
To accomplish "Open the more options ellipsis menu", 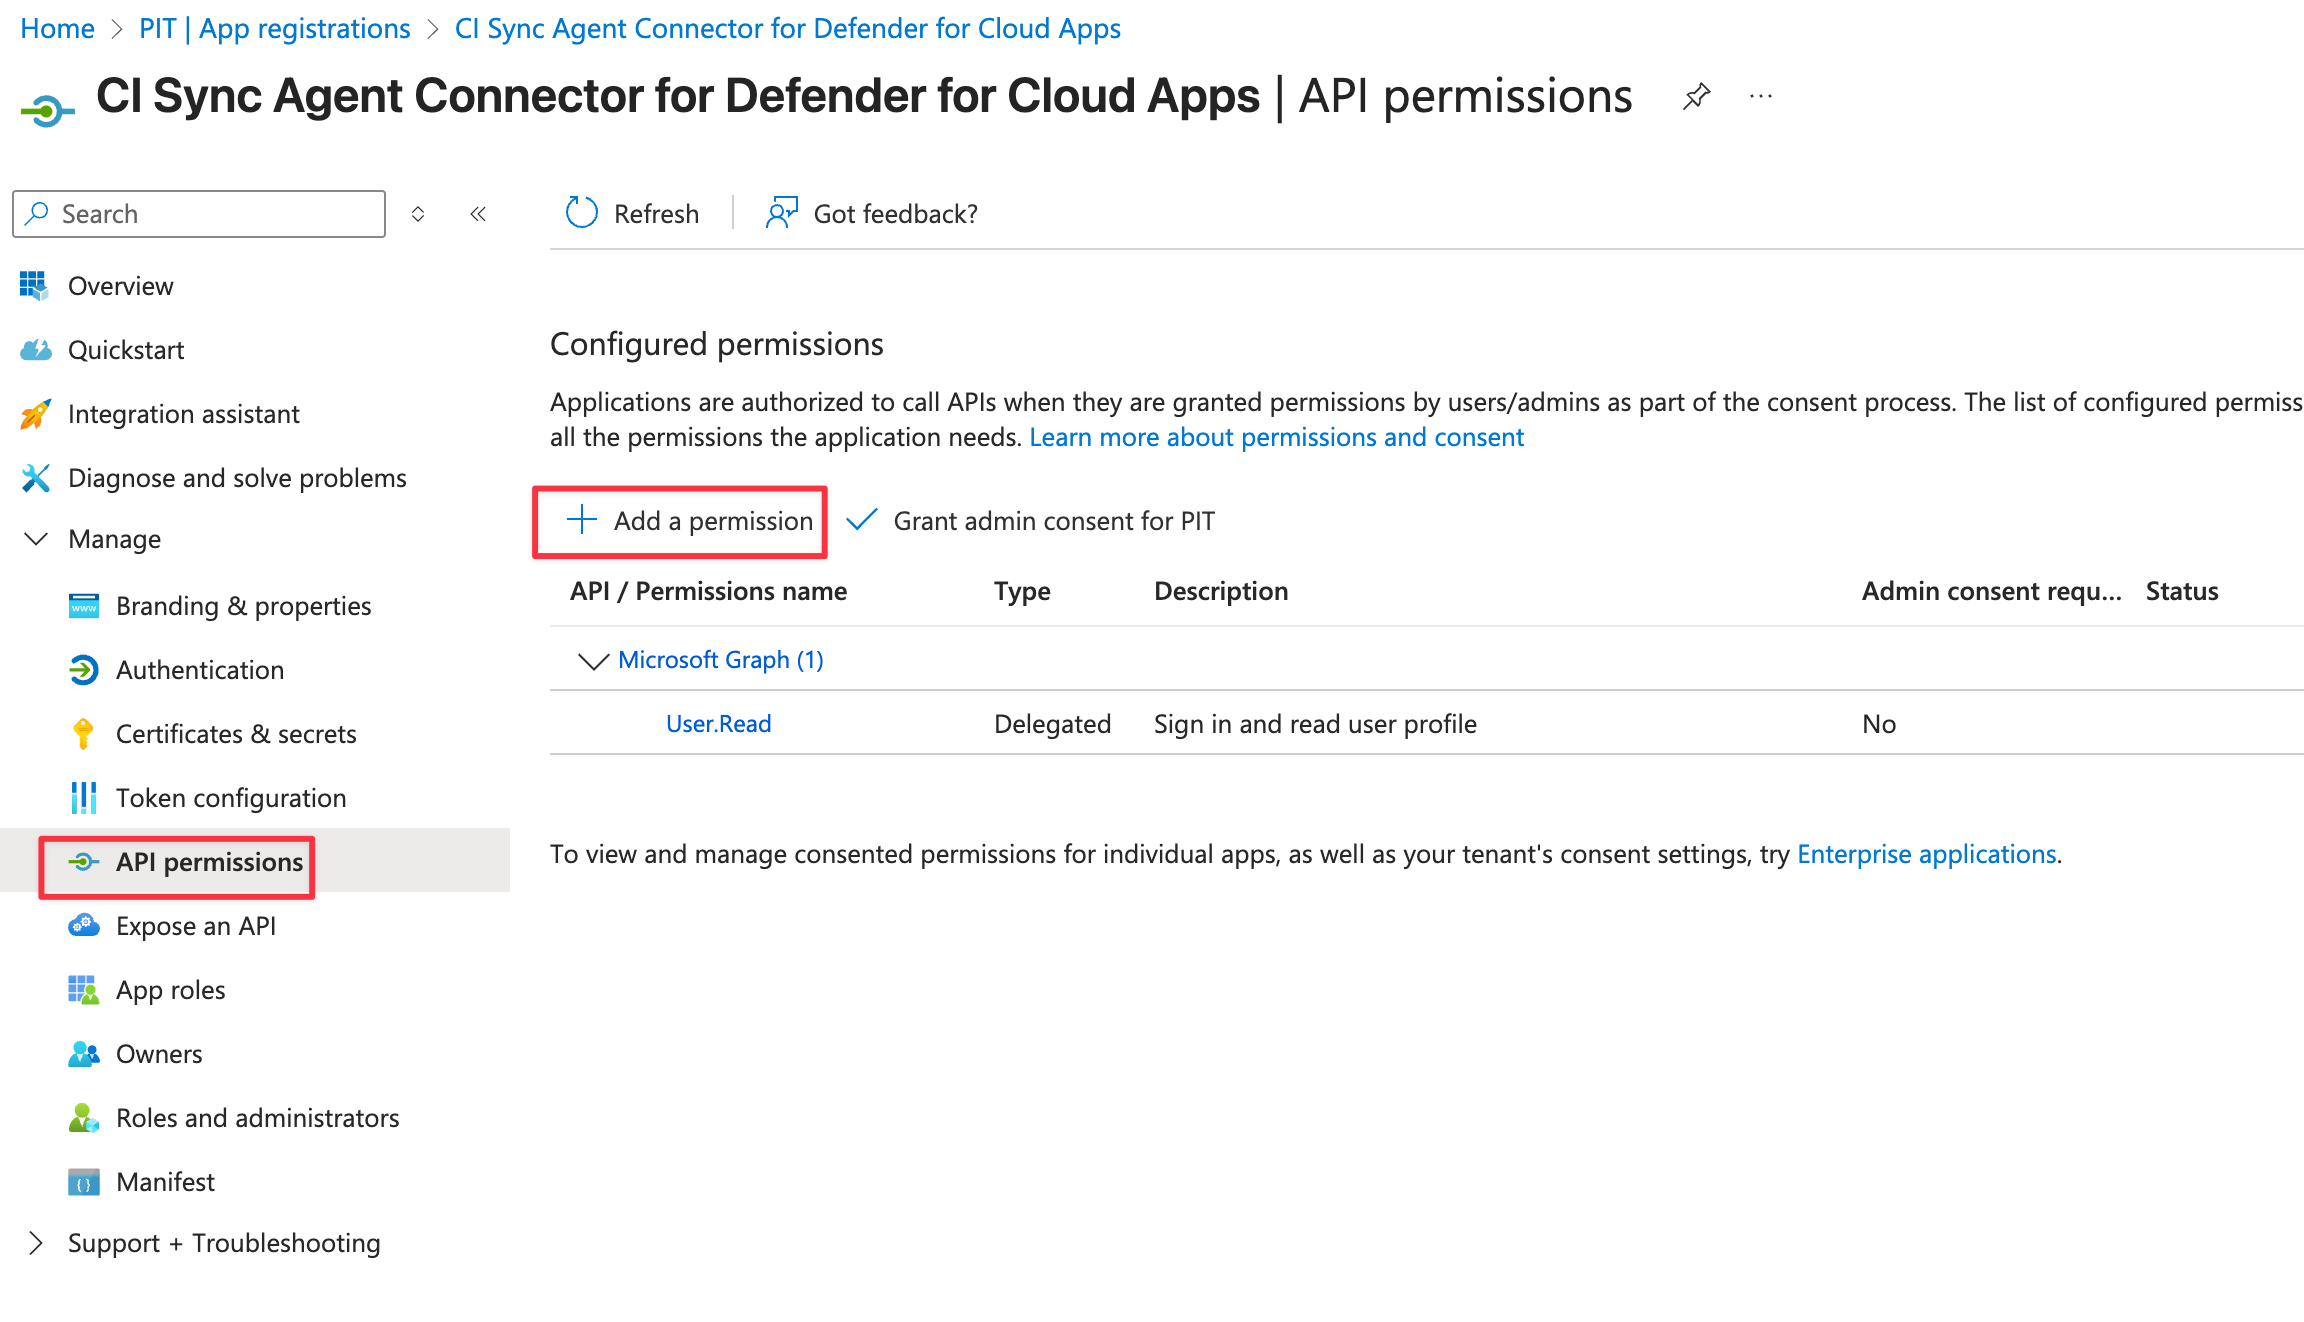I will coord(1761,97).
